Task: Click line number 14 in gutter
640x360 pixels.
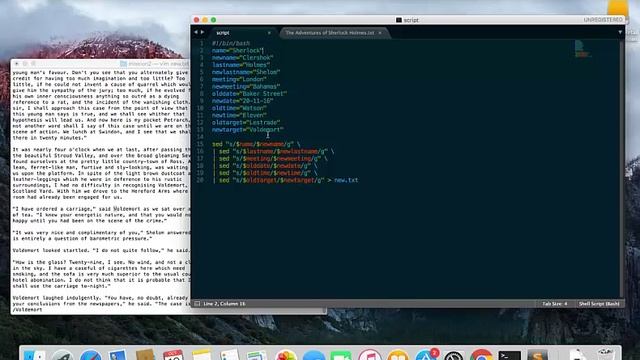Action: click(200, 137)
